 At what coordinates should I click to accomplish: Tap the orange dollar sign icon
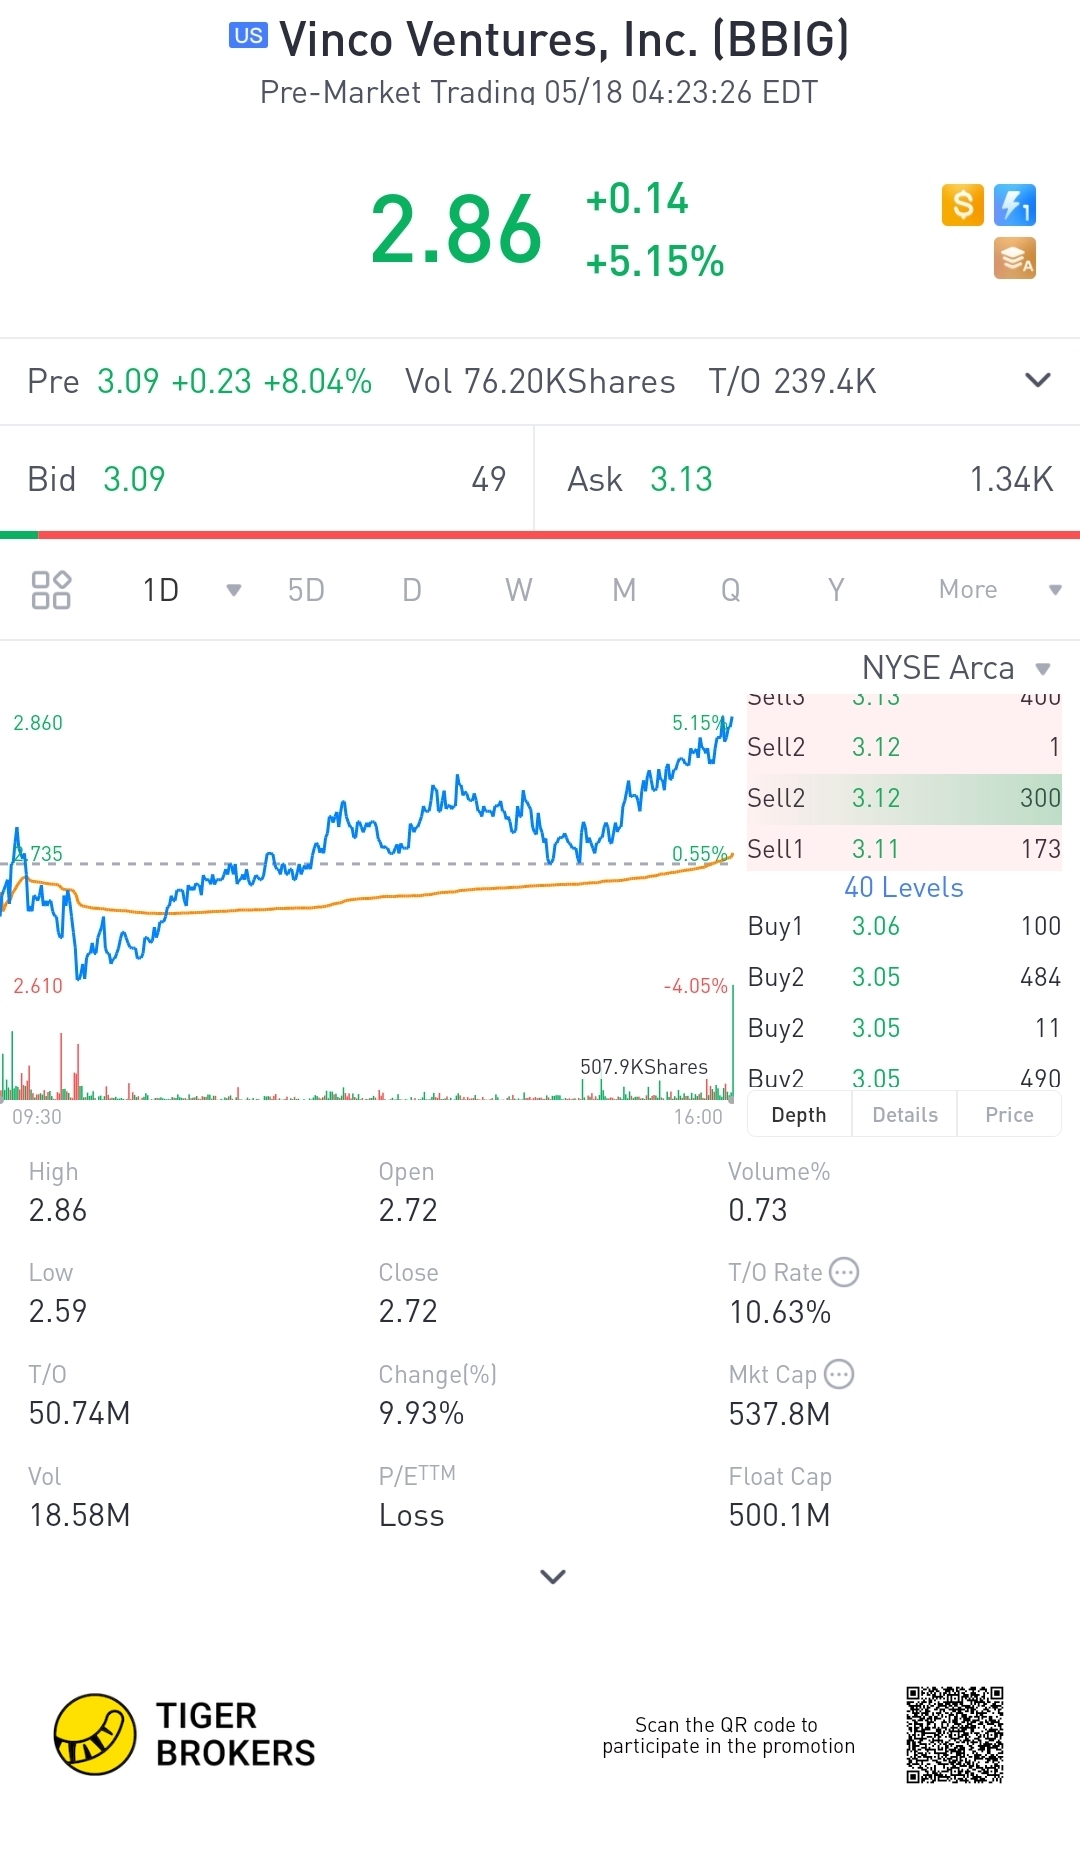(962, 205)
